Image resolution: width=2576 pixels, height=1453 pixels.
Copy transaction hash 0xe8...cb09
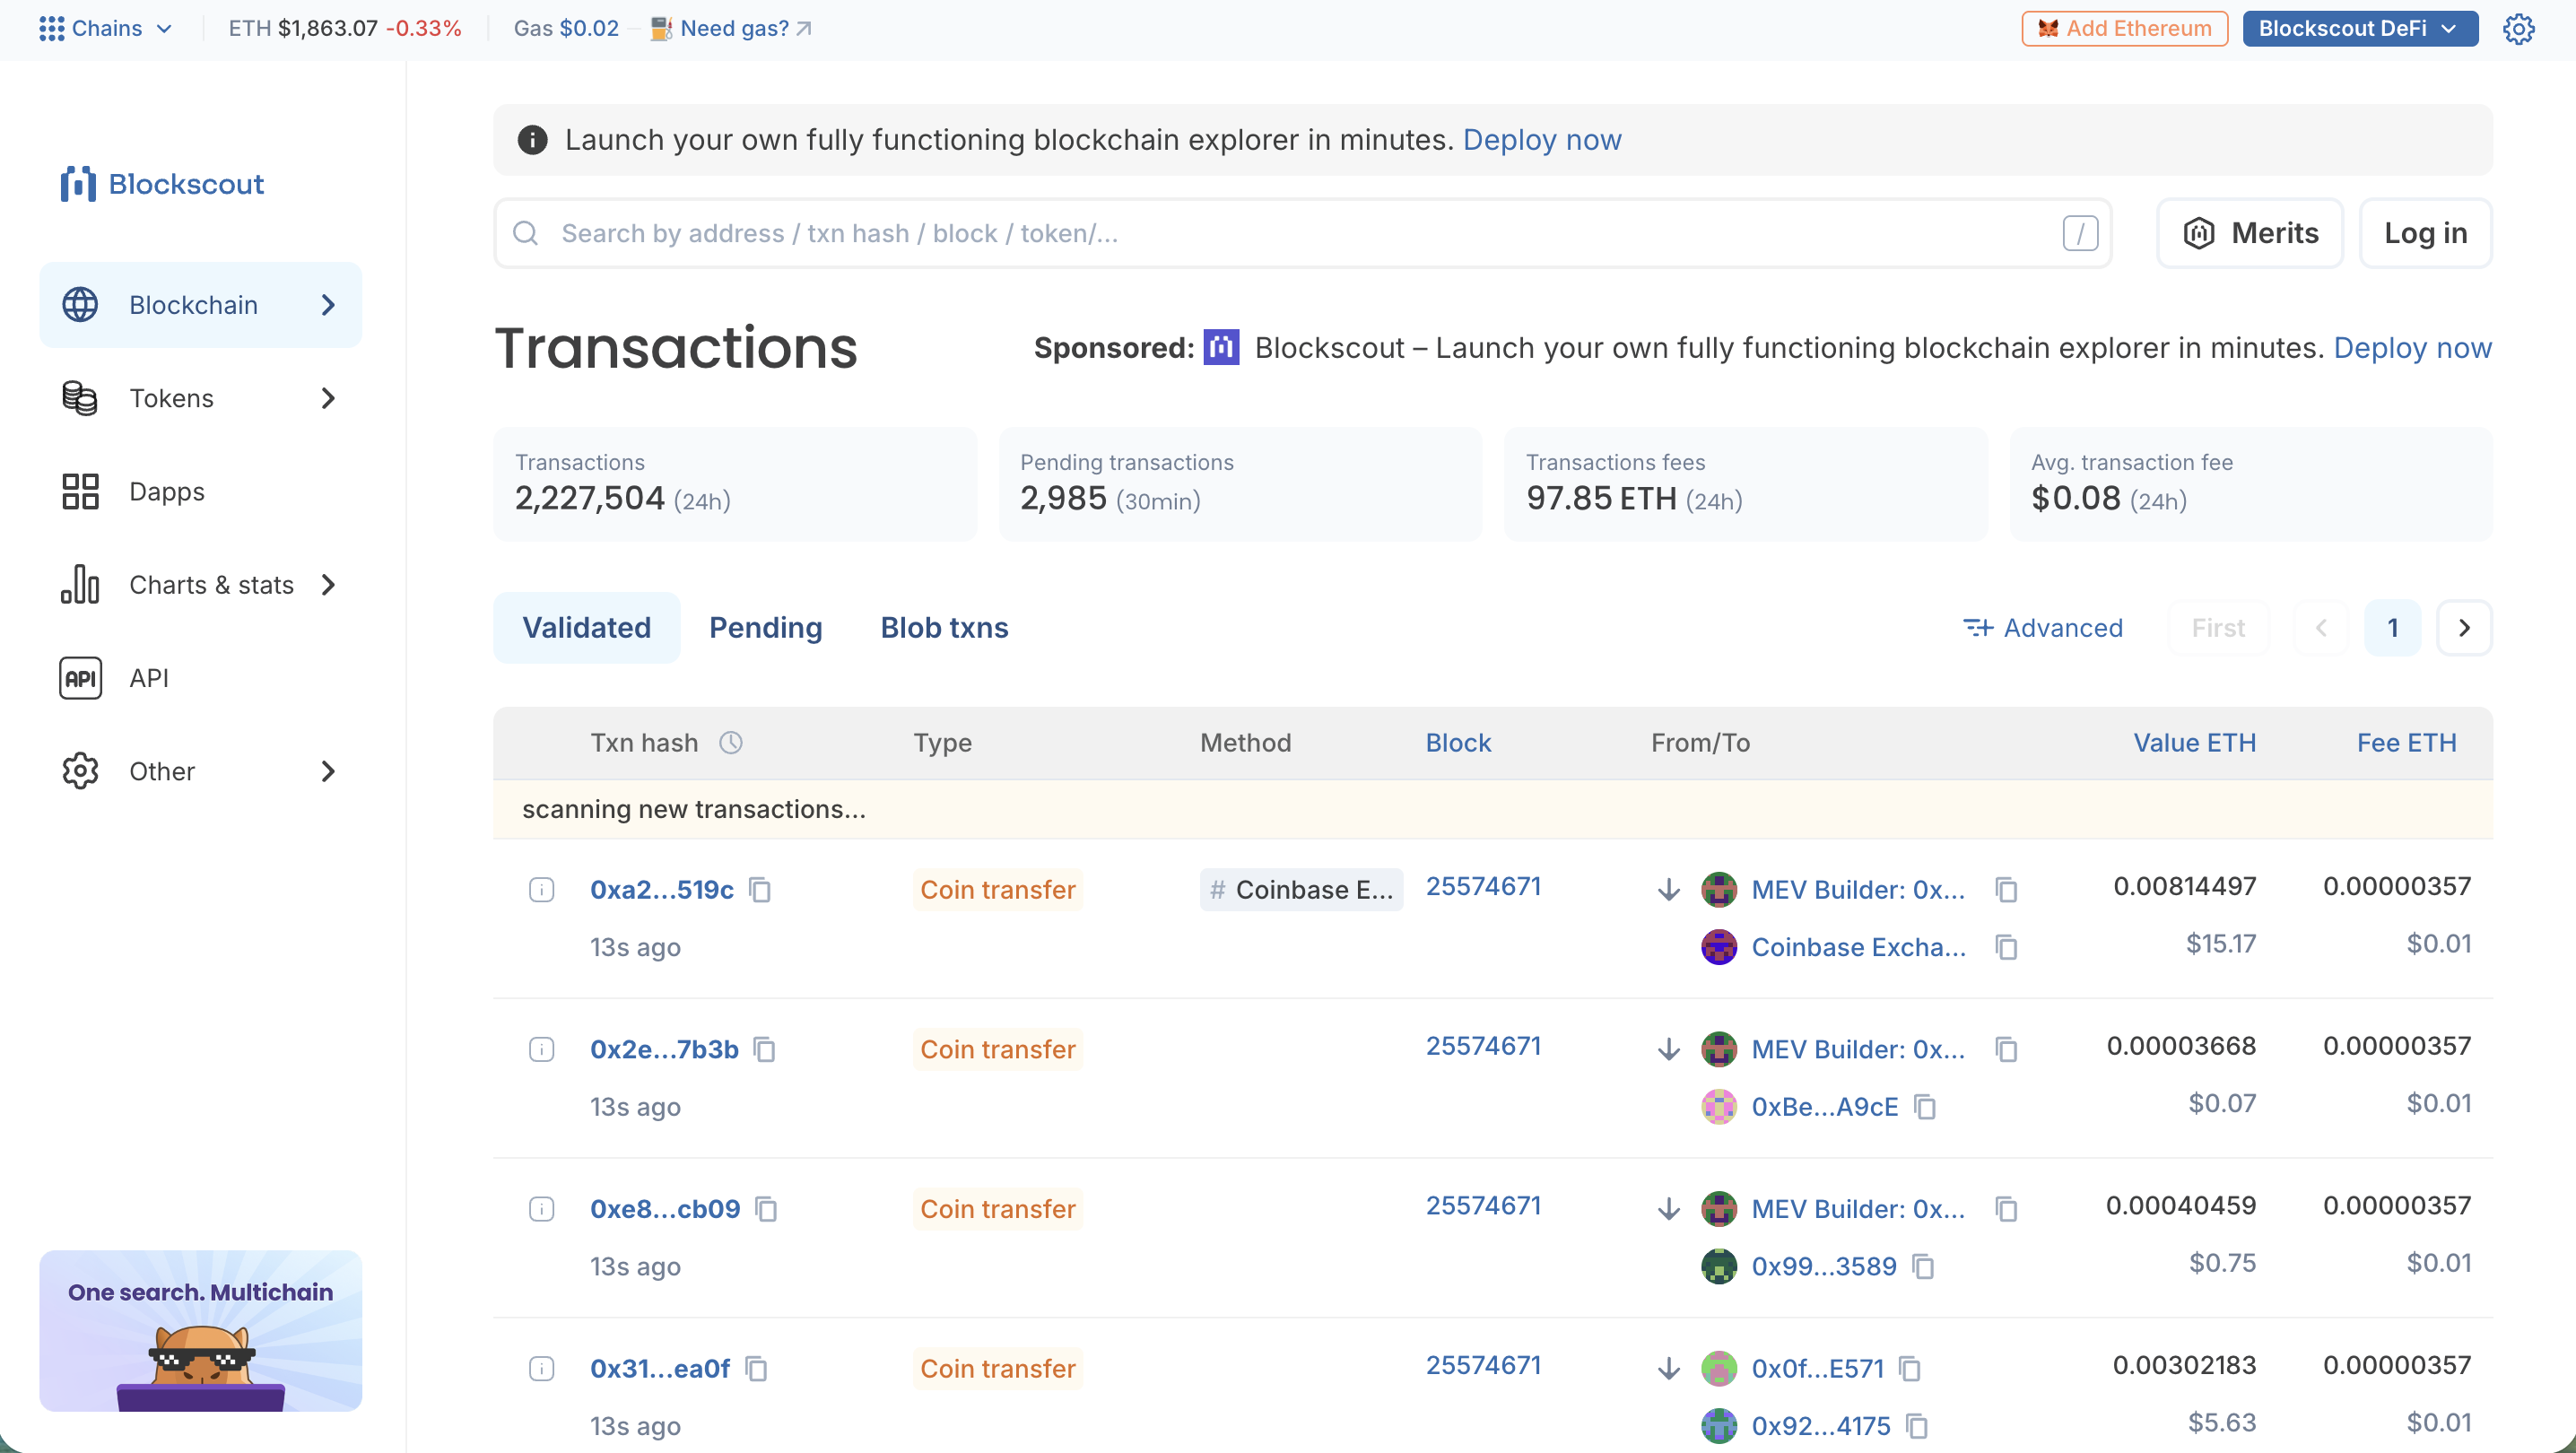pos(767,1209)
